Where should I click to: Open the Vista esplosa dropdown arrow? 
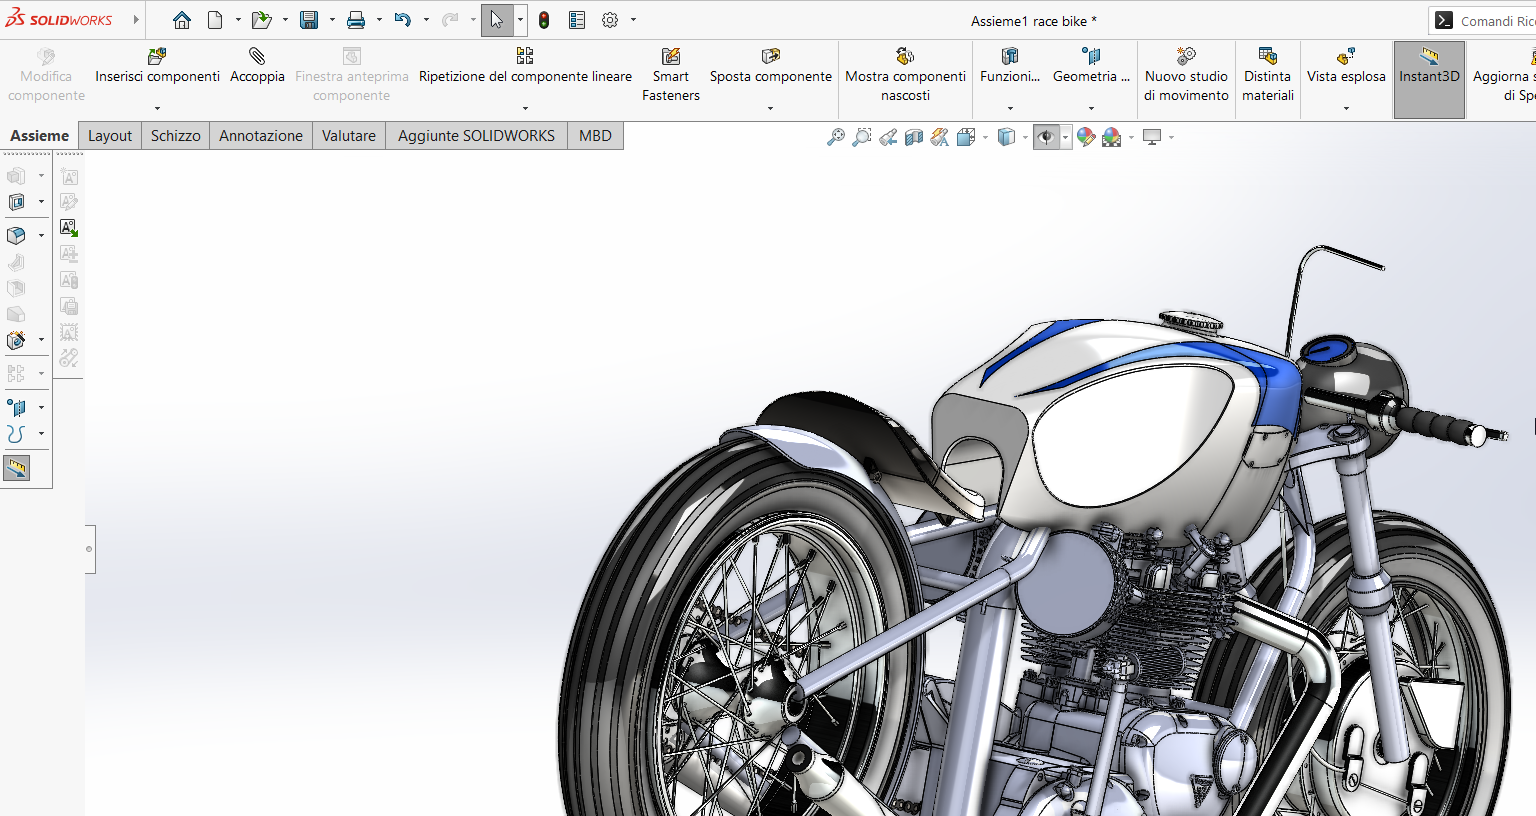point(1346,108)
